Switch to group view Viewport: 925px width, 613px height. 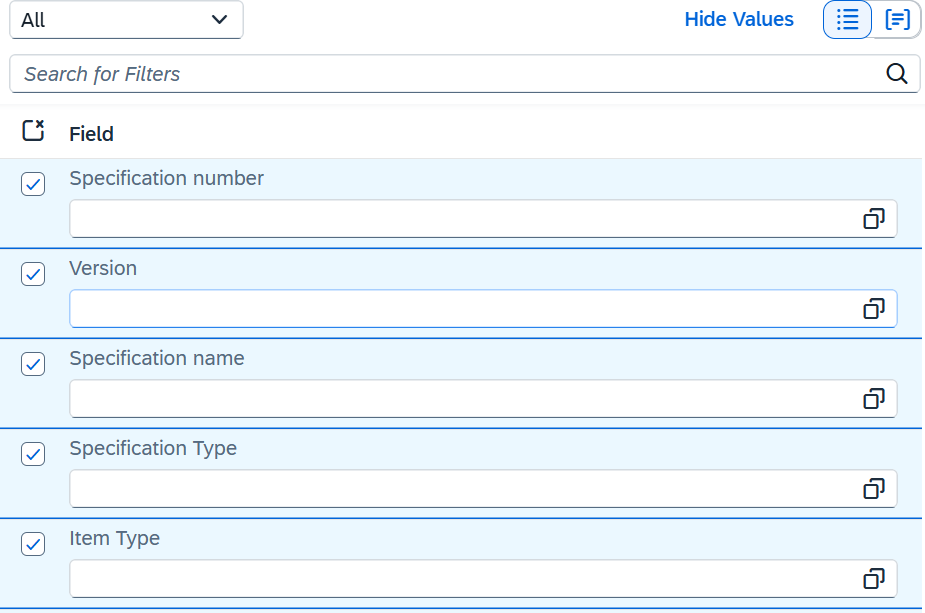(x=897, y=20)
